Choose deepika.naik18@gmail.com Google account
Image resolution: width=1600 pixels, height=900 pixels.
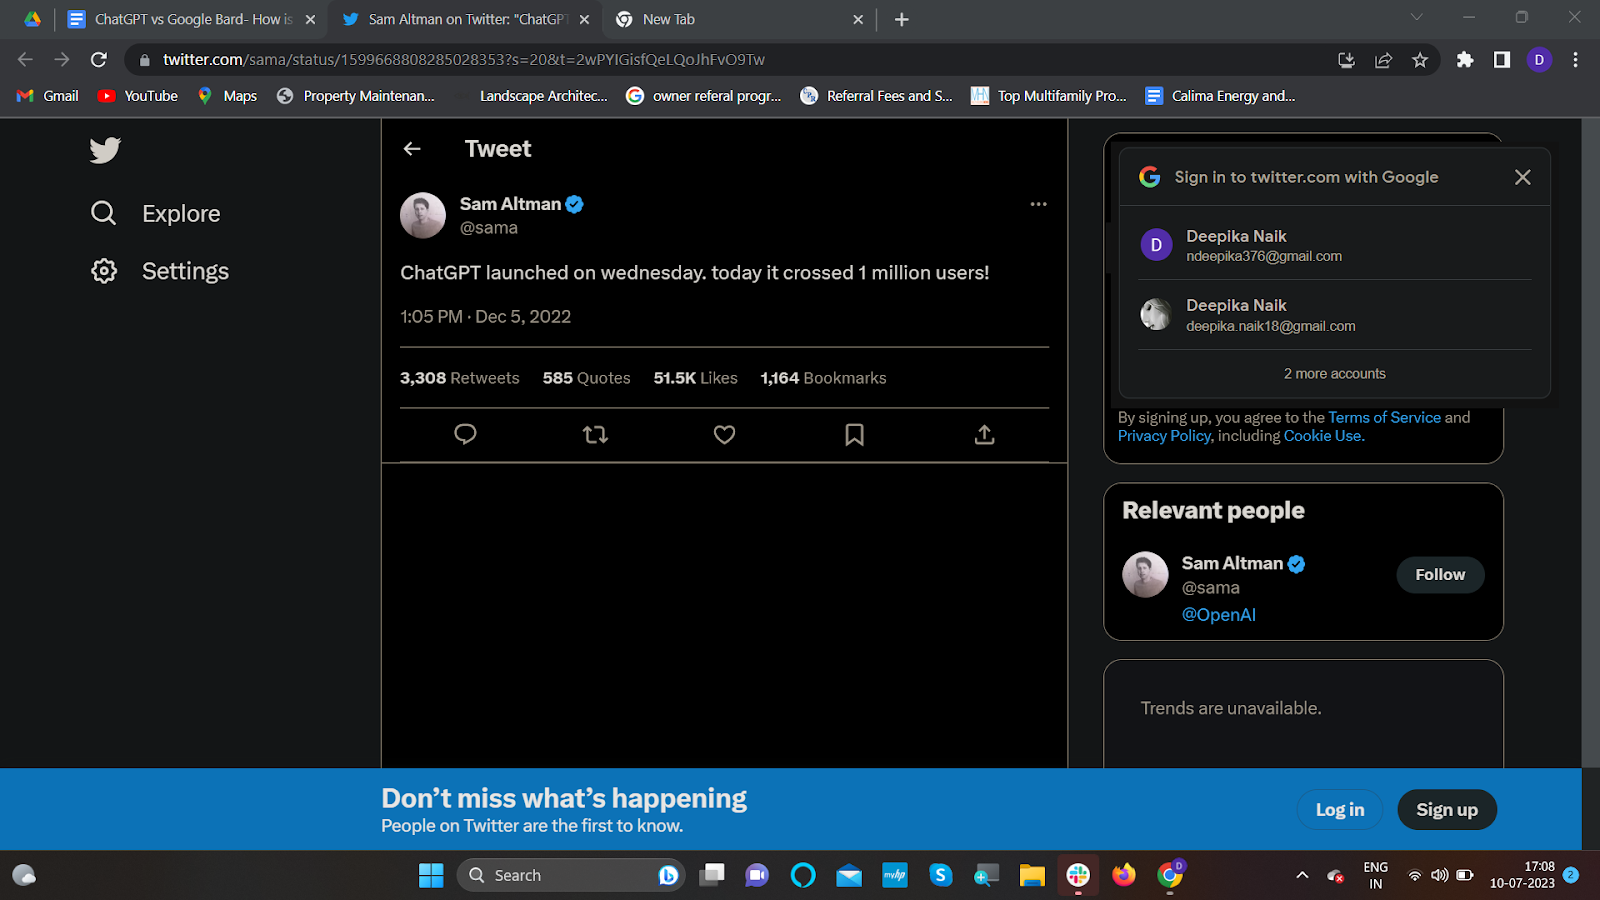(x=1335, y=315)
